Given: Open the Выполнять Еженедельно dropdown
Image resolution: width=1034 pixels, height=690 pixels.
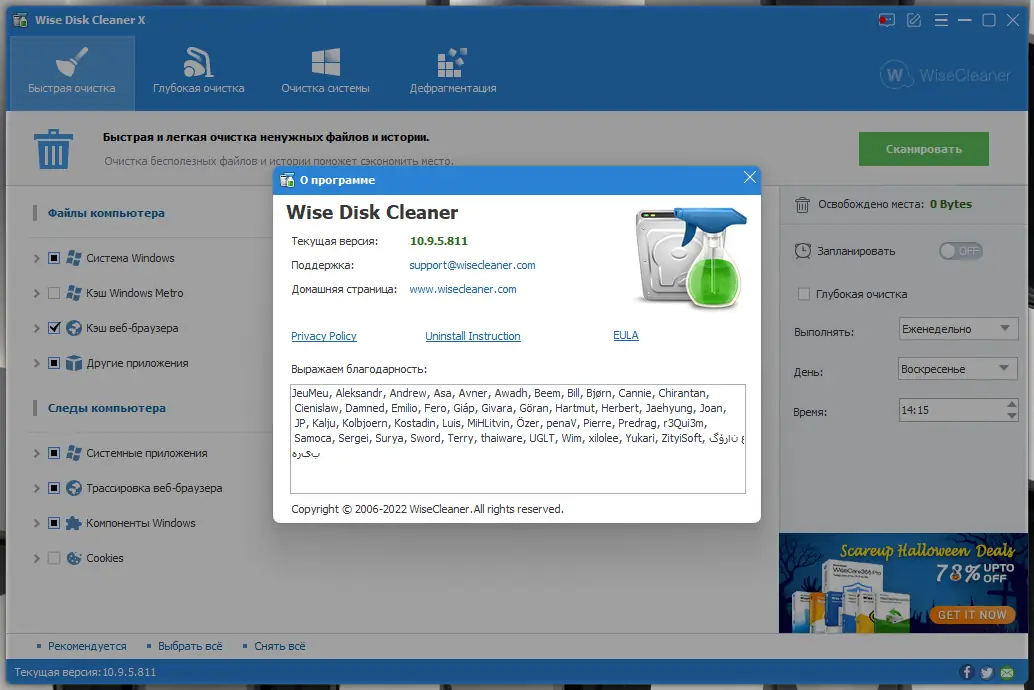Looking at the screenshot, I should pos(958,329).
